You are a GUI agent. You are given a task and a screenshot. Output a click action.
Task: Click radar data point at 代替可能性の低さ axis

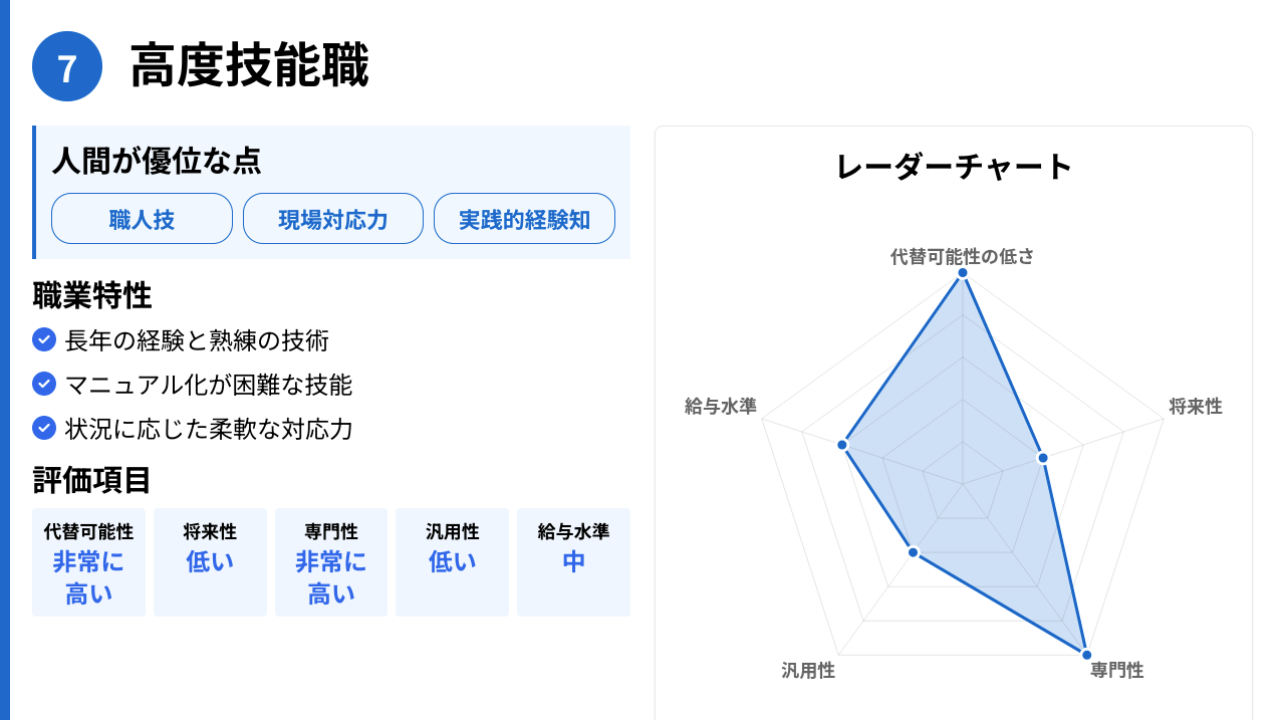963,273
